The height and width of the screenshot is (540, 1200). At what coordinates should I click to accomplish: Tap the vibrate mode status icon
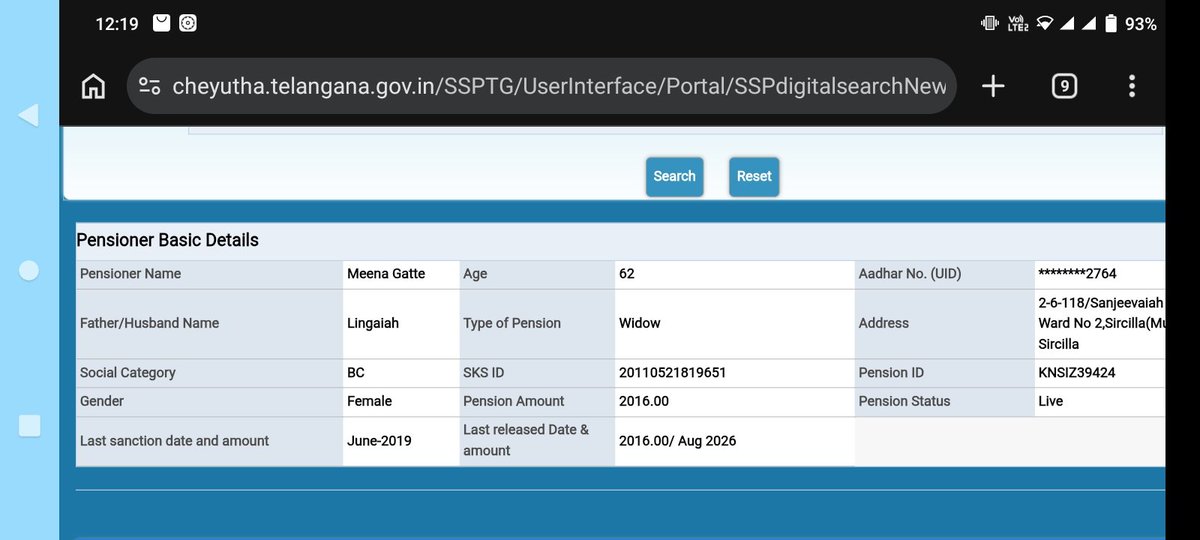[x=988, y=24]
